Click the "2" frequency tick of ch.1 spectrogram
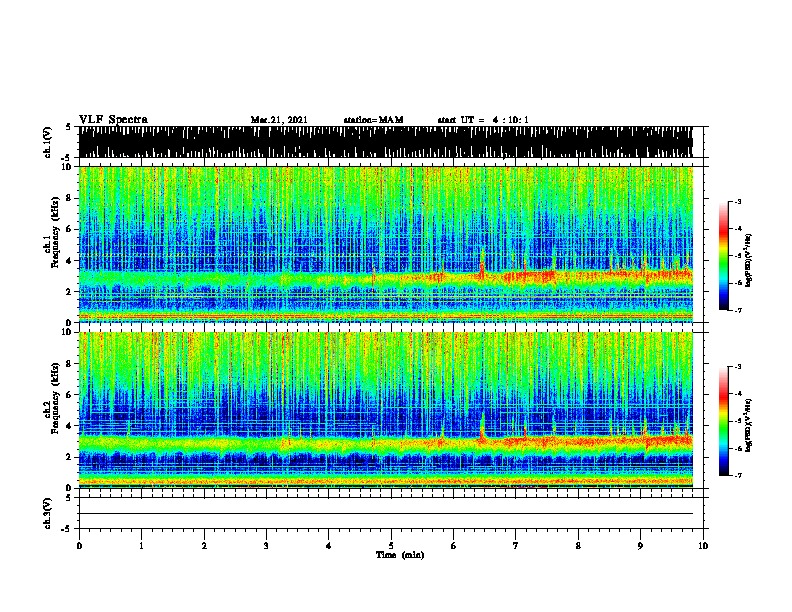792x612 pixels. point(70,291)
